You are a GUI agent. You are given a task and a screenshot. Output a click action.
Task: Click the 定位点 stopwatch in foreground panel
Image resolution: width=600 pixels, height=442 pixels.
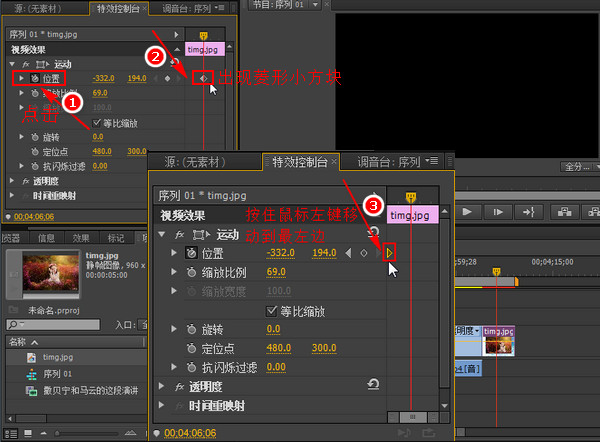[x=191, y=348]
